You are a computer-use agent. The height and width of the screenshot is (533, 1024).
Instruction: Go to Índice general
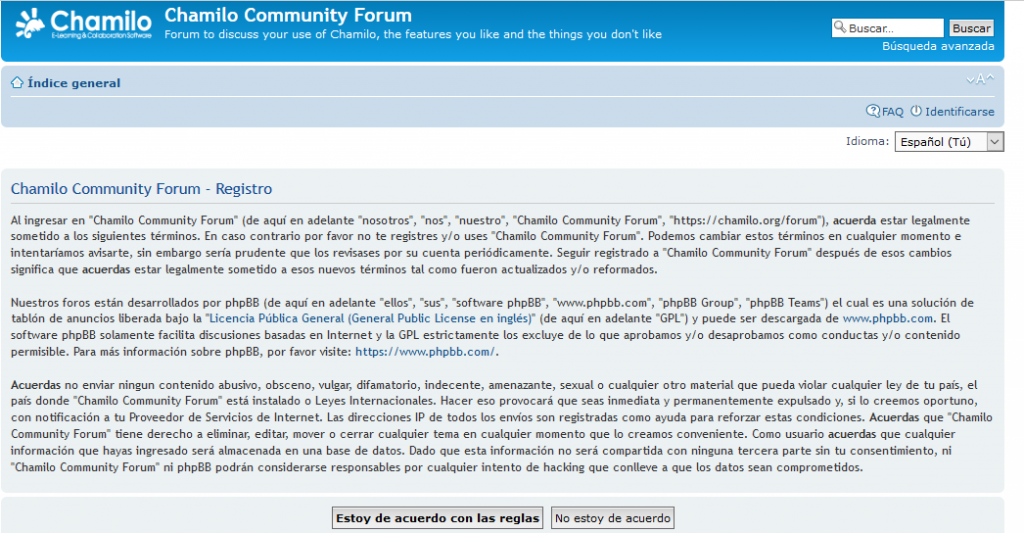(74, 83)
